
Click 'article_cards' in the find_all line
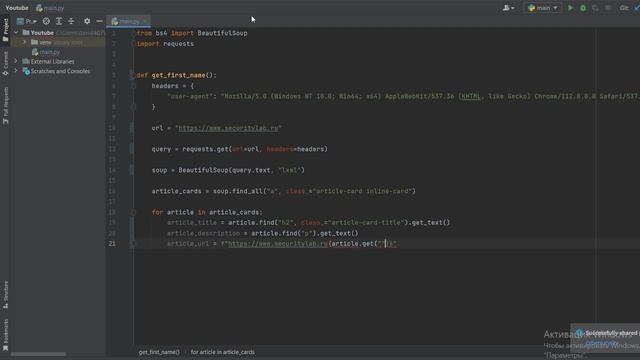(176, 191)
